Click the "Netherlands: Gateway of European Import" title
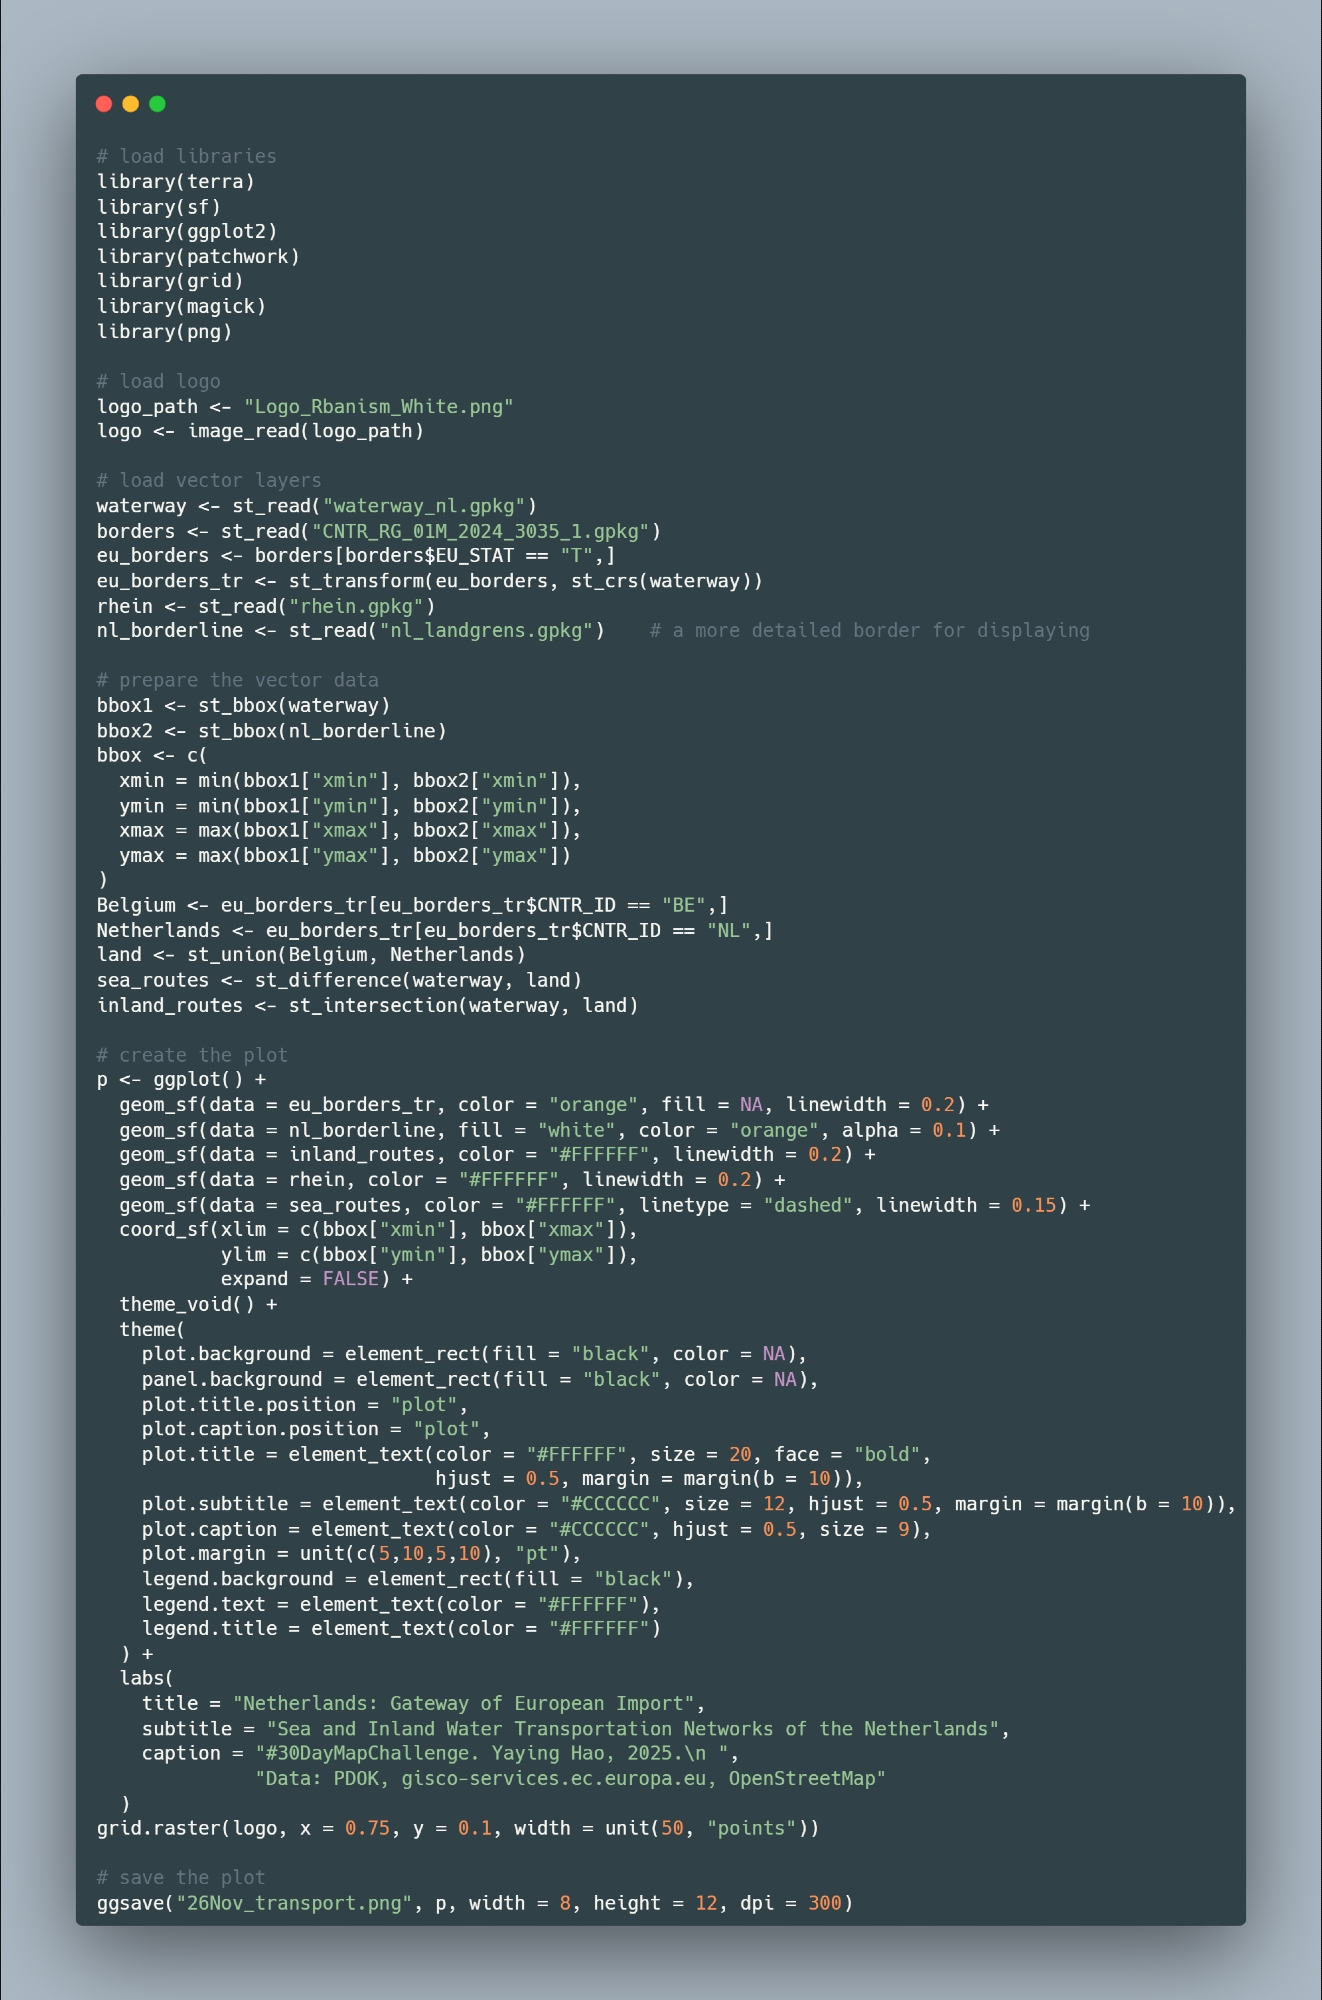 (463, 1703)
